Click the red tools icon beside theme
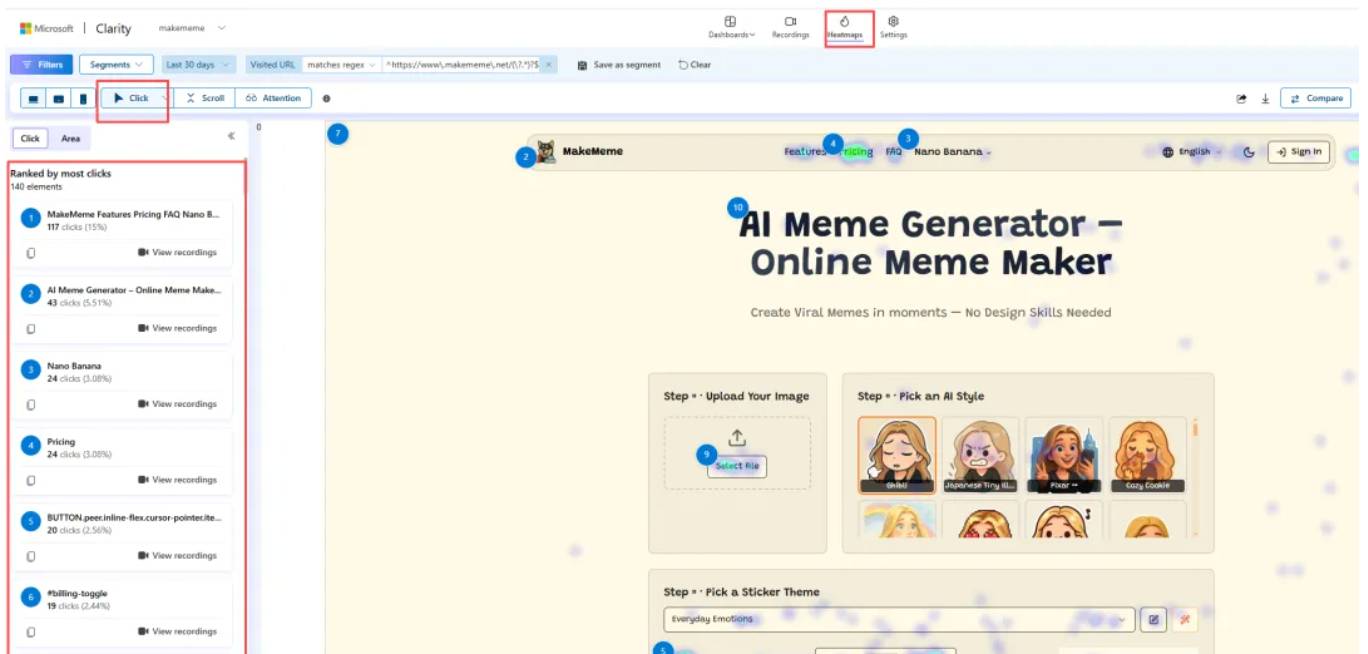 point(1185,620)
